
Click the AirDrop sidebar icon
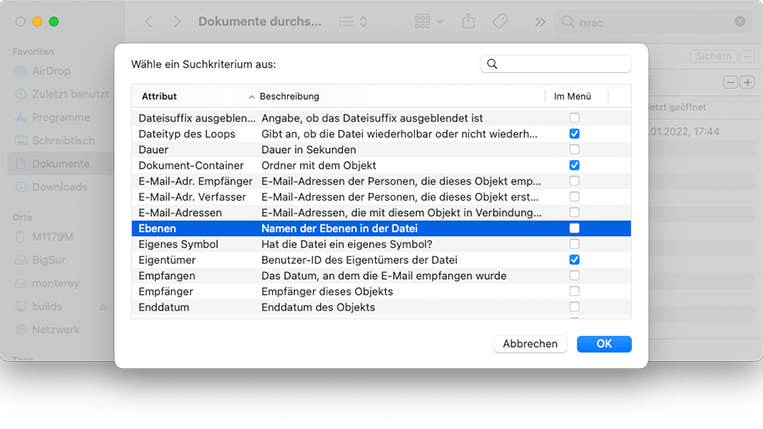(20, 72)
